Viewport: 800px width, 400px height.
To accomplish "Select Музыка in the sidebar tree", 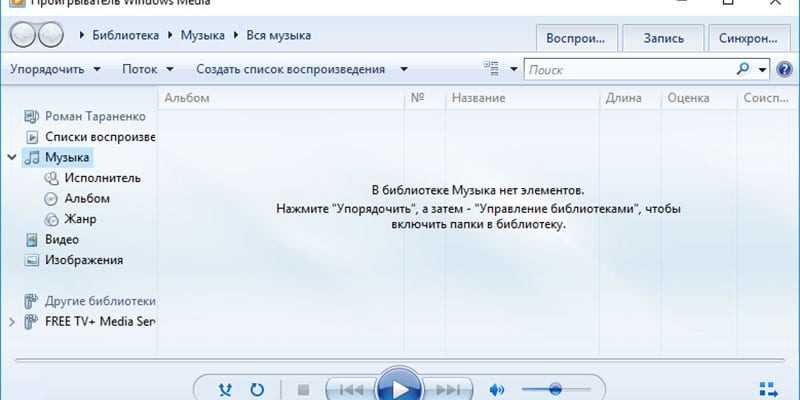I will click(x=67, y=157).
